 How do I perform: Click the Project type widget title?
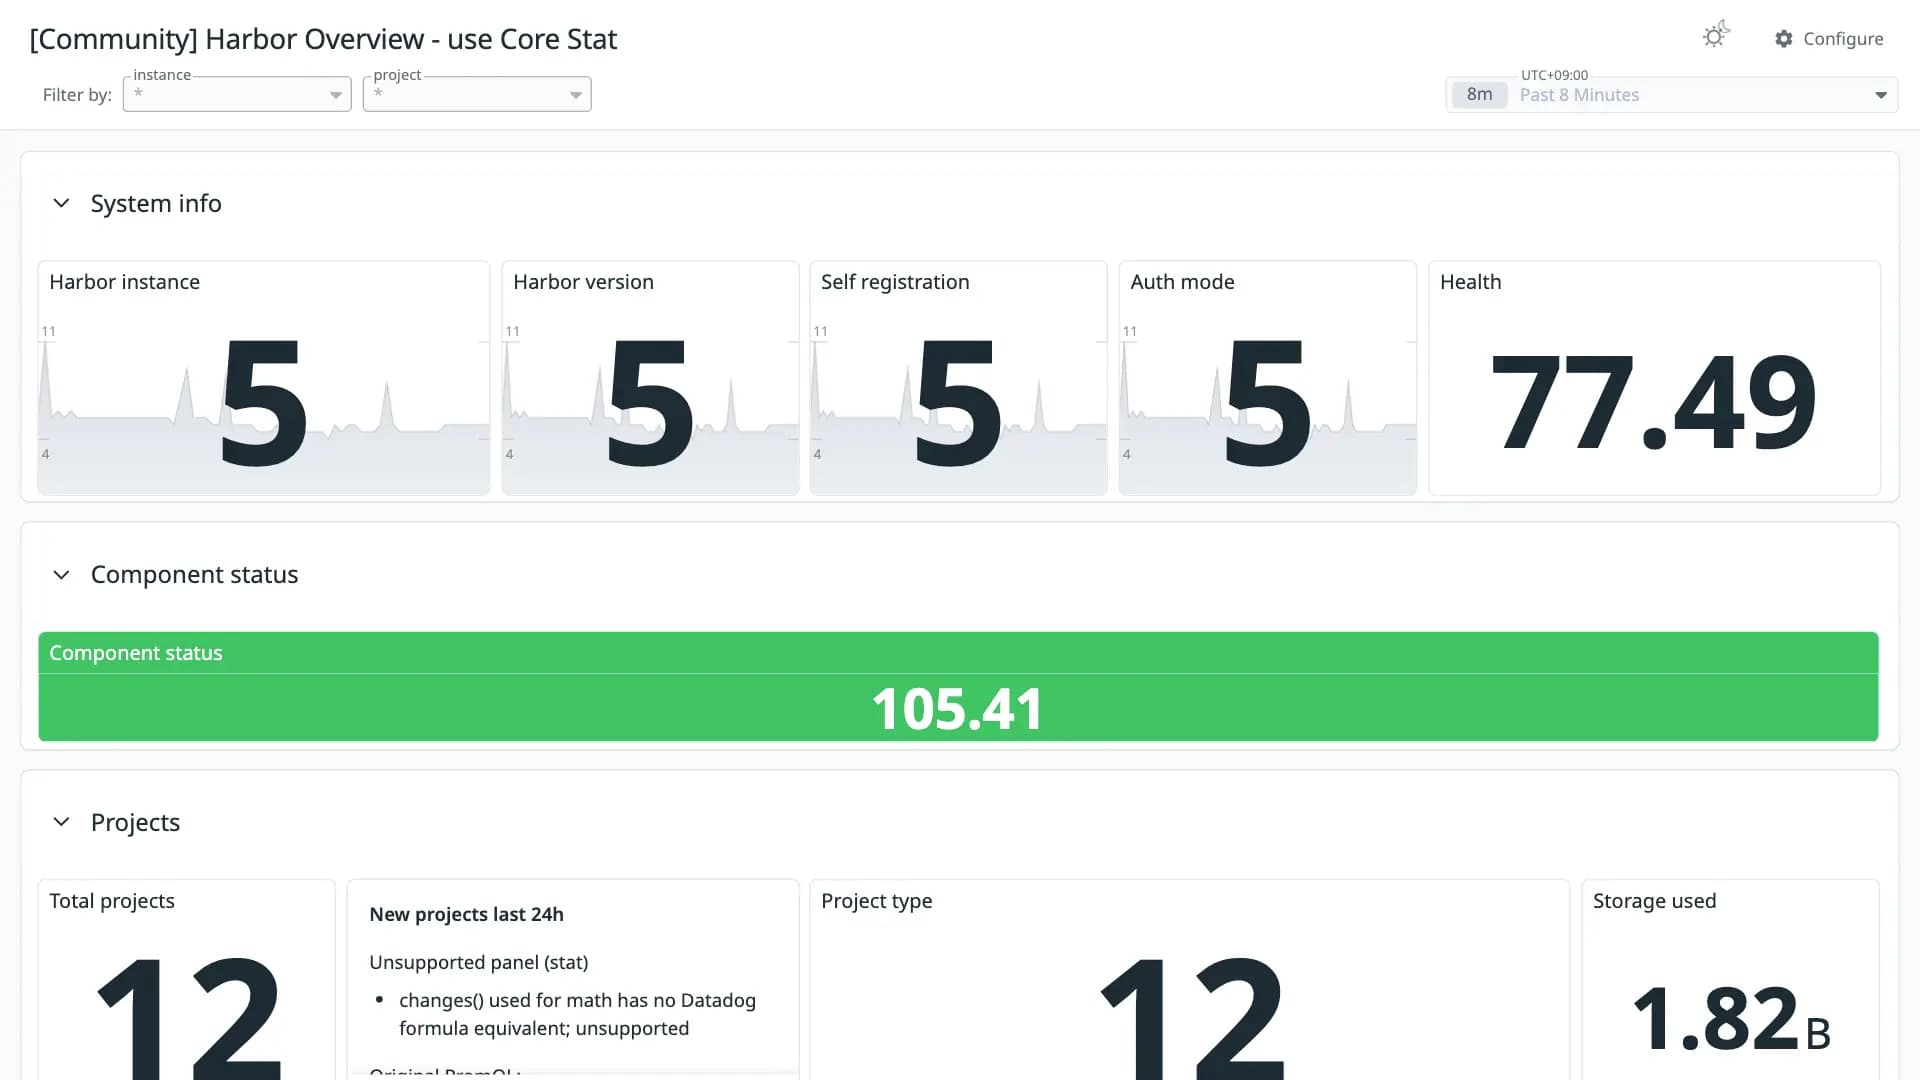pos(876,901)
